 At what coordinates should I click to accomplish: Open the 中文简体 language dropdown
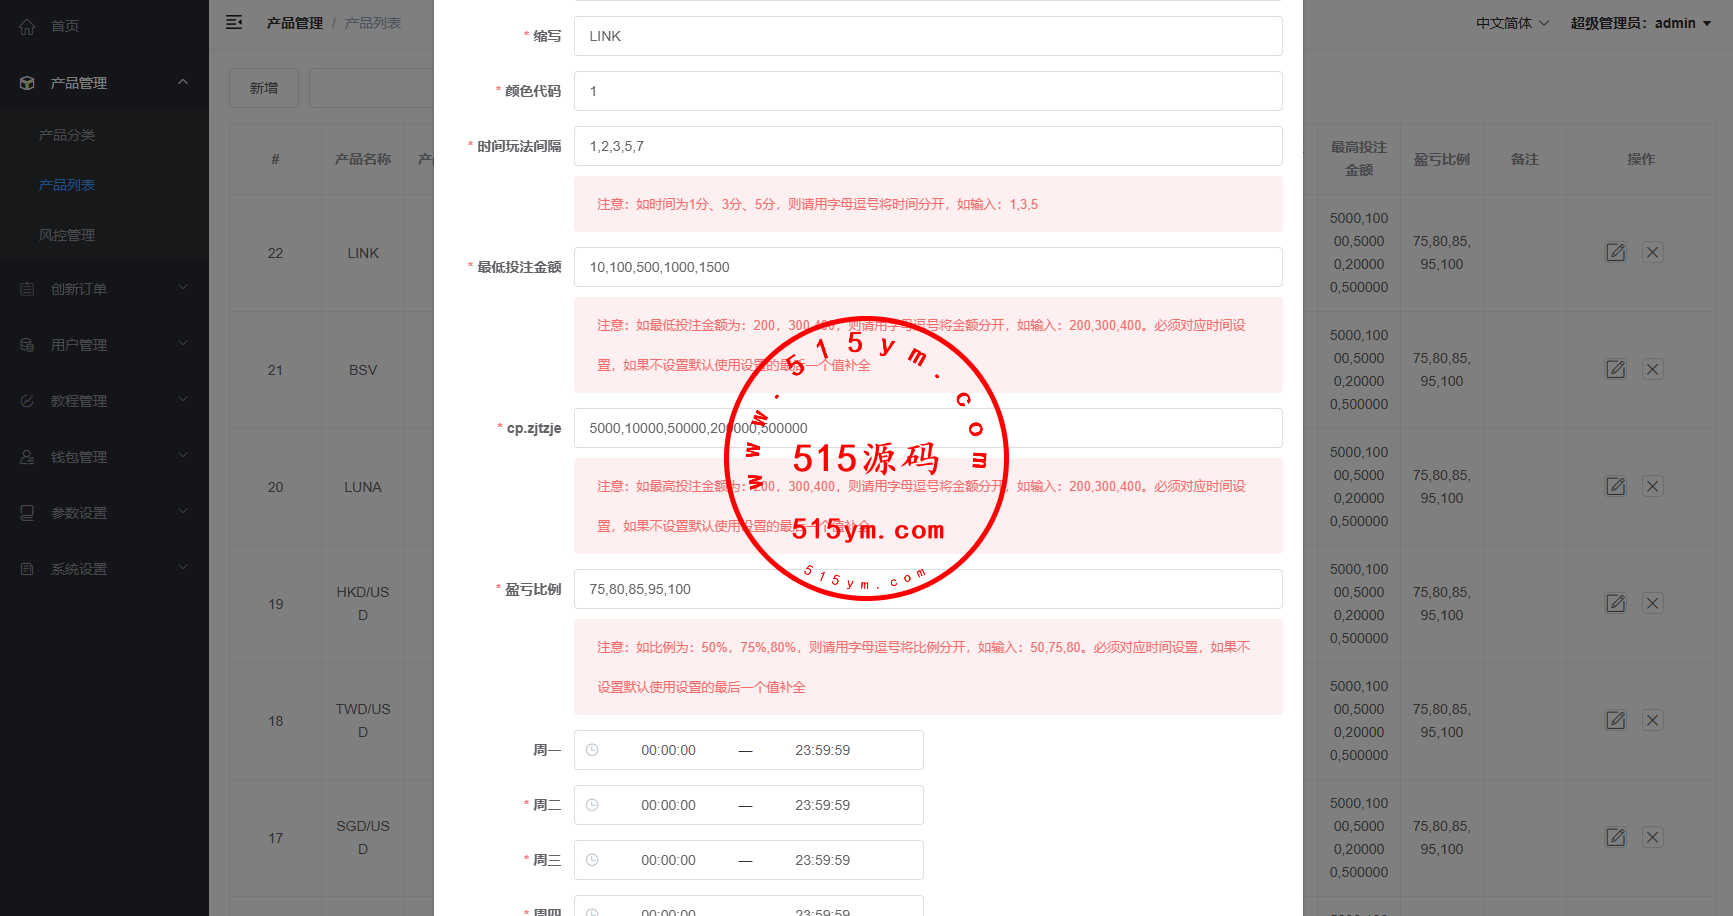coord(1511,23)
